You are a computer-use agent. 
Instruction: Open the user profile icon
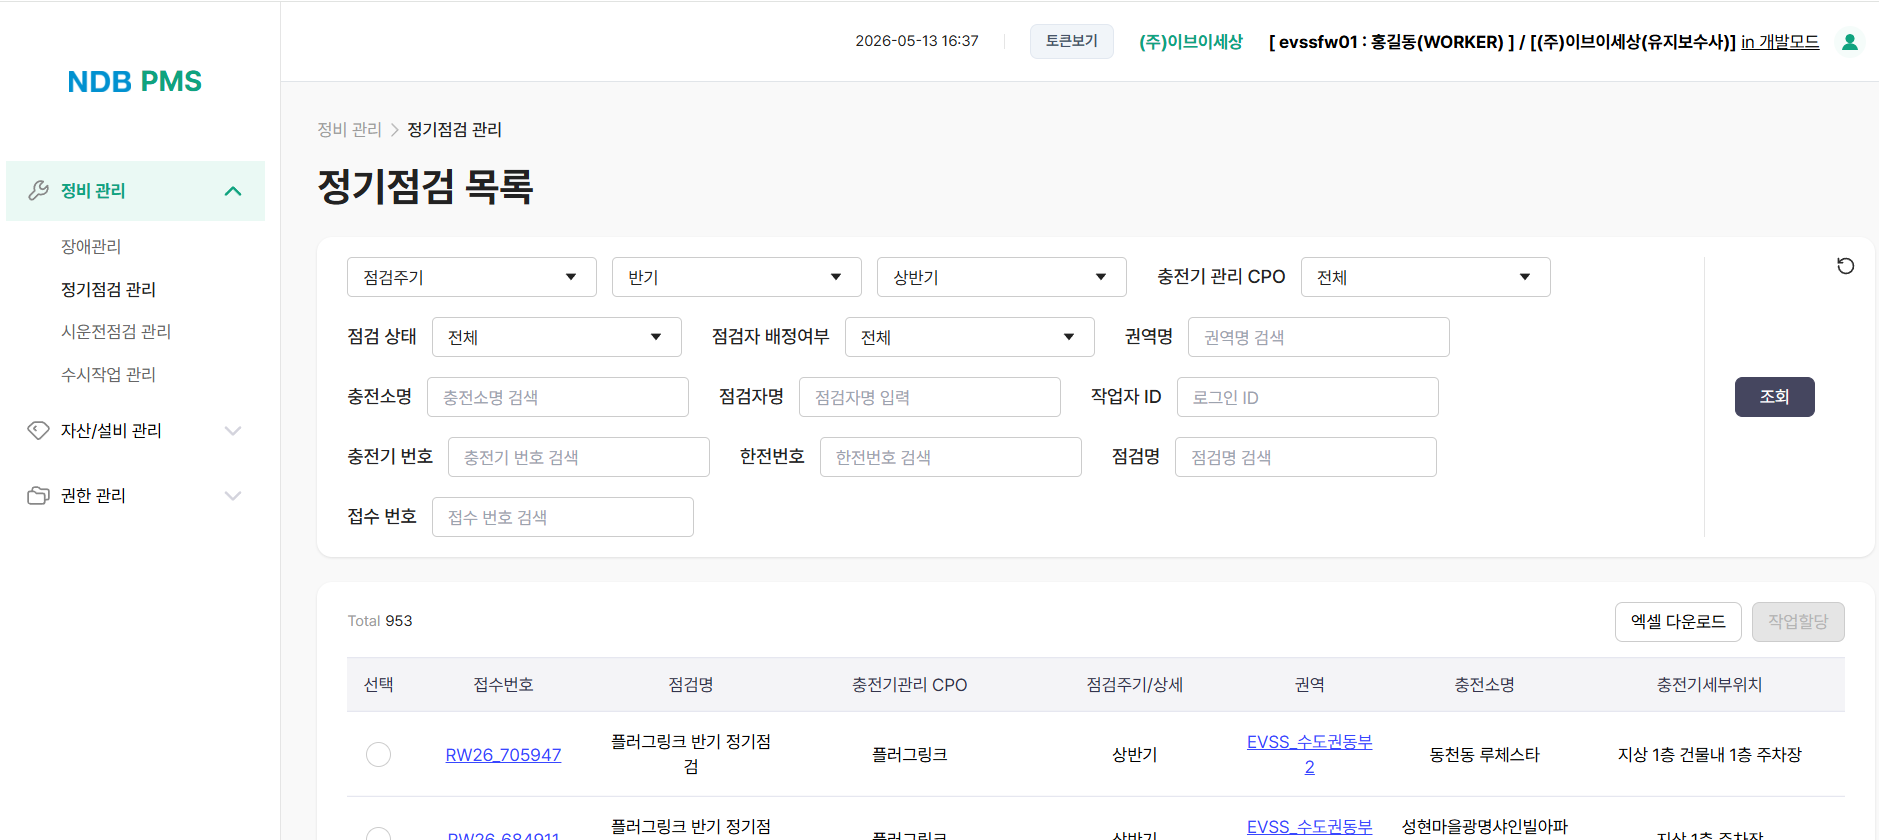point(1850,42)
